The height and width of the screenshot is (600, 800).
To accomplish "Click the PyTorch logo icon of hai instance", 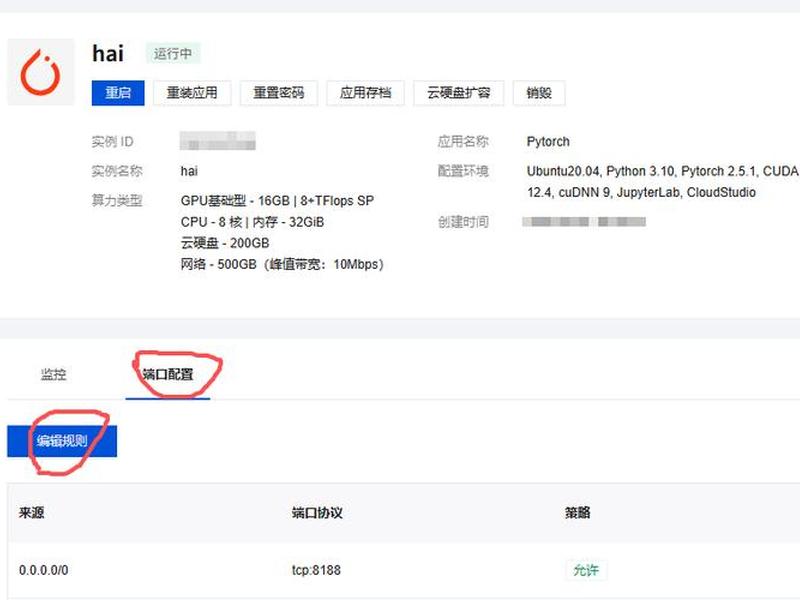I will 41,72.
